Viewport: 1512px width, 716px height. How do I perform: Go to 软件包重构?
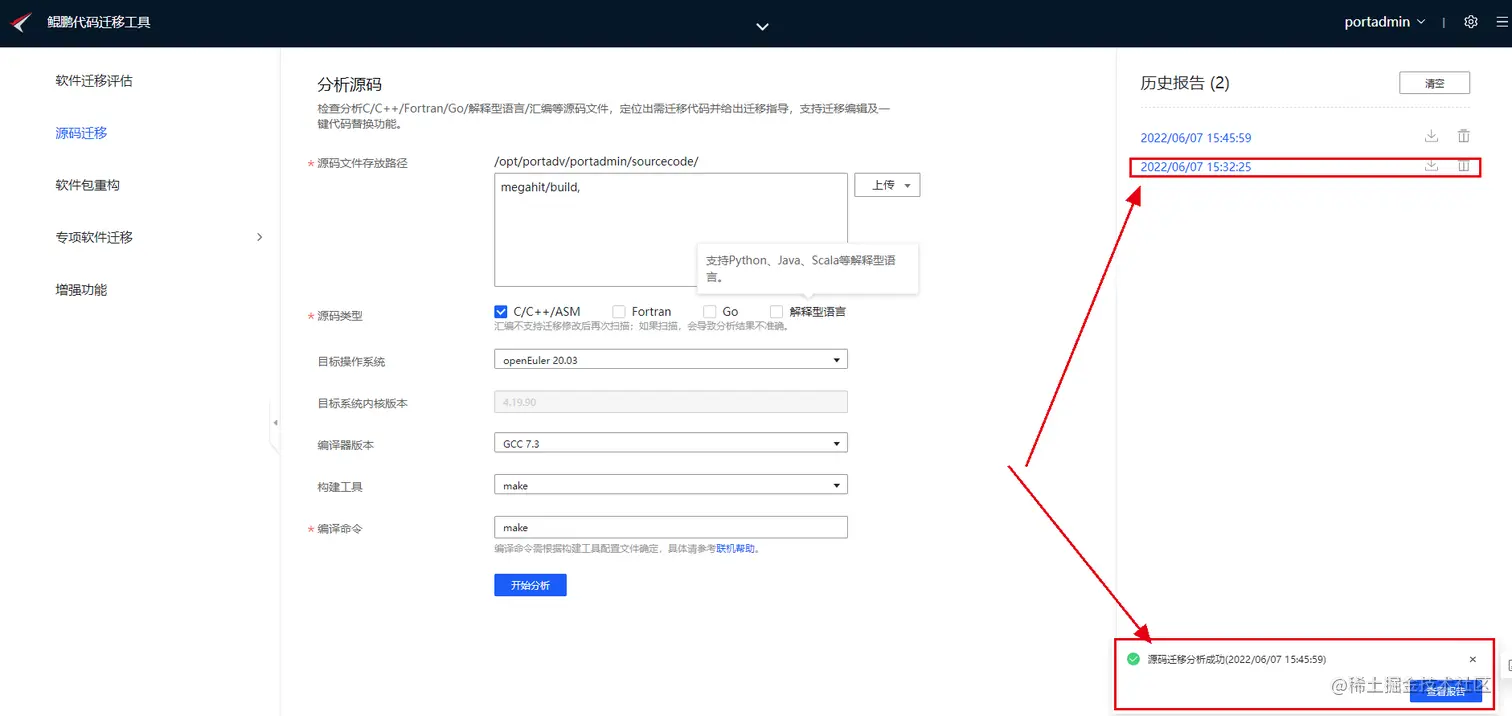88,185
